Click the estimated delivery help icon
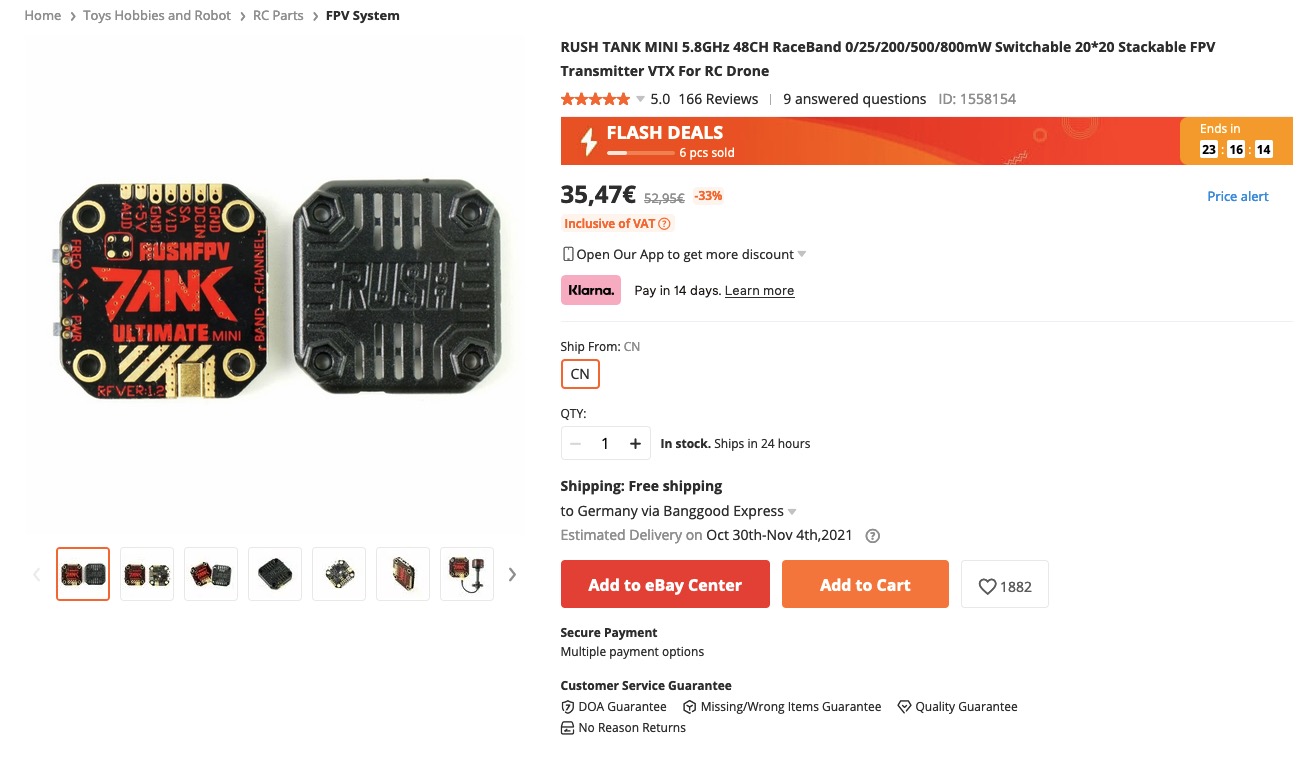The width and height of the screenshot is (1316, 758). point(872,535)
